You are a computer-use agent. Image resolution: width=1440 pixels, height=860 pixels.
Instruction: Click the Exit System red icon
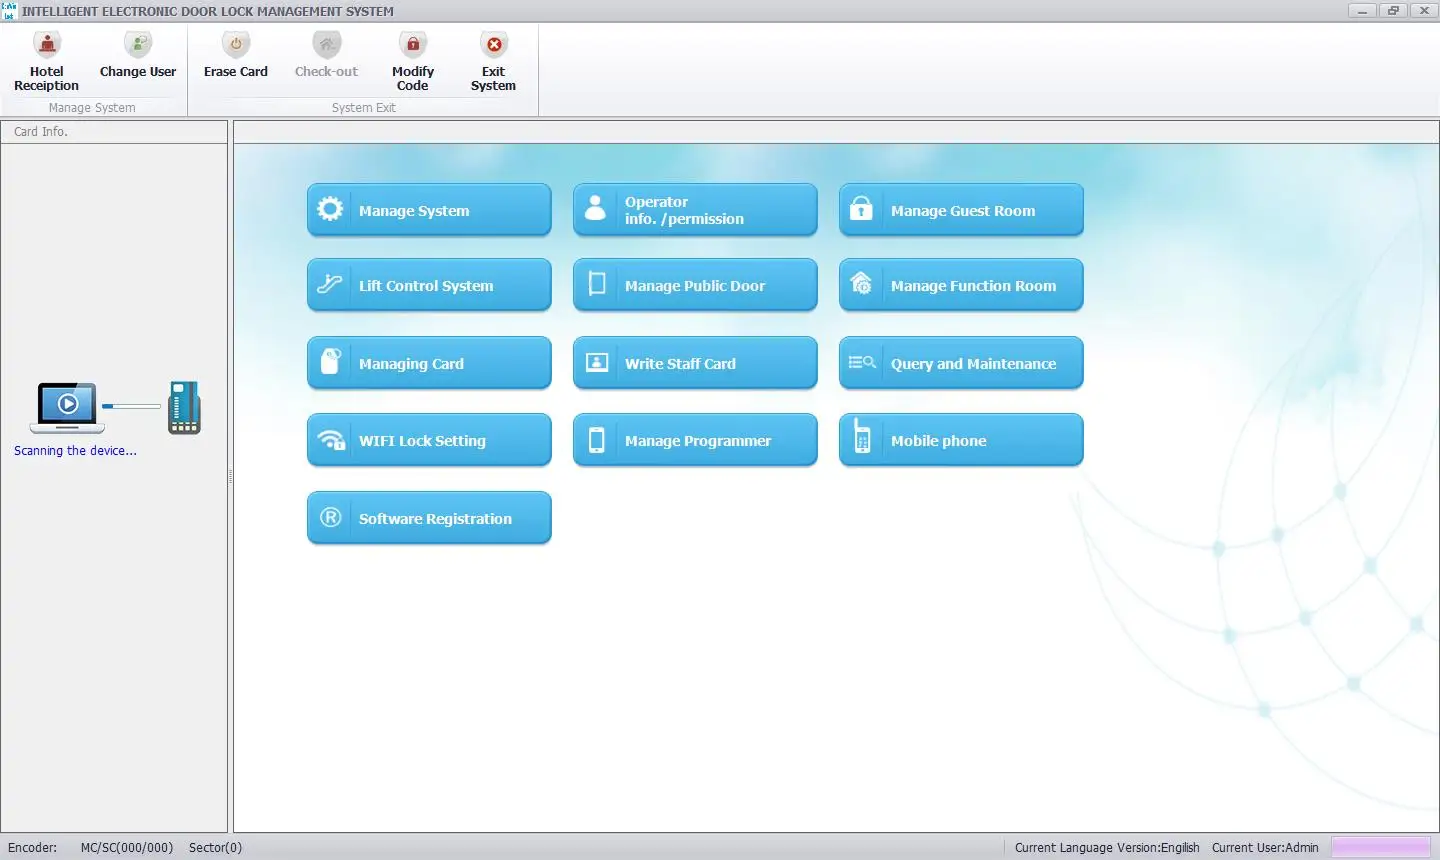click(493, 45)
